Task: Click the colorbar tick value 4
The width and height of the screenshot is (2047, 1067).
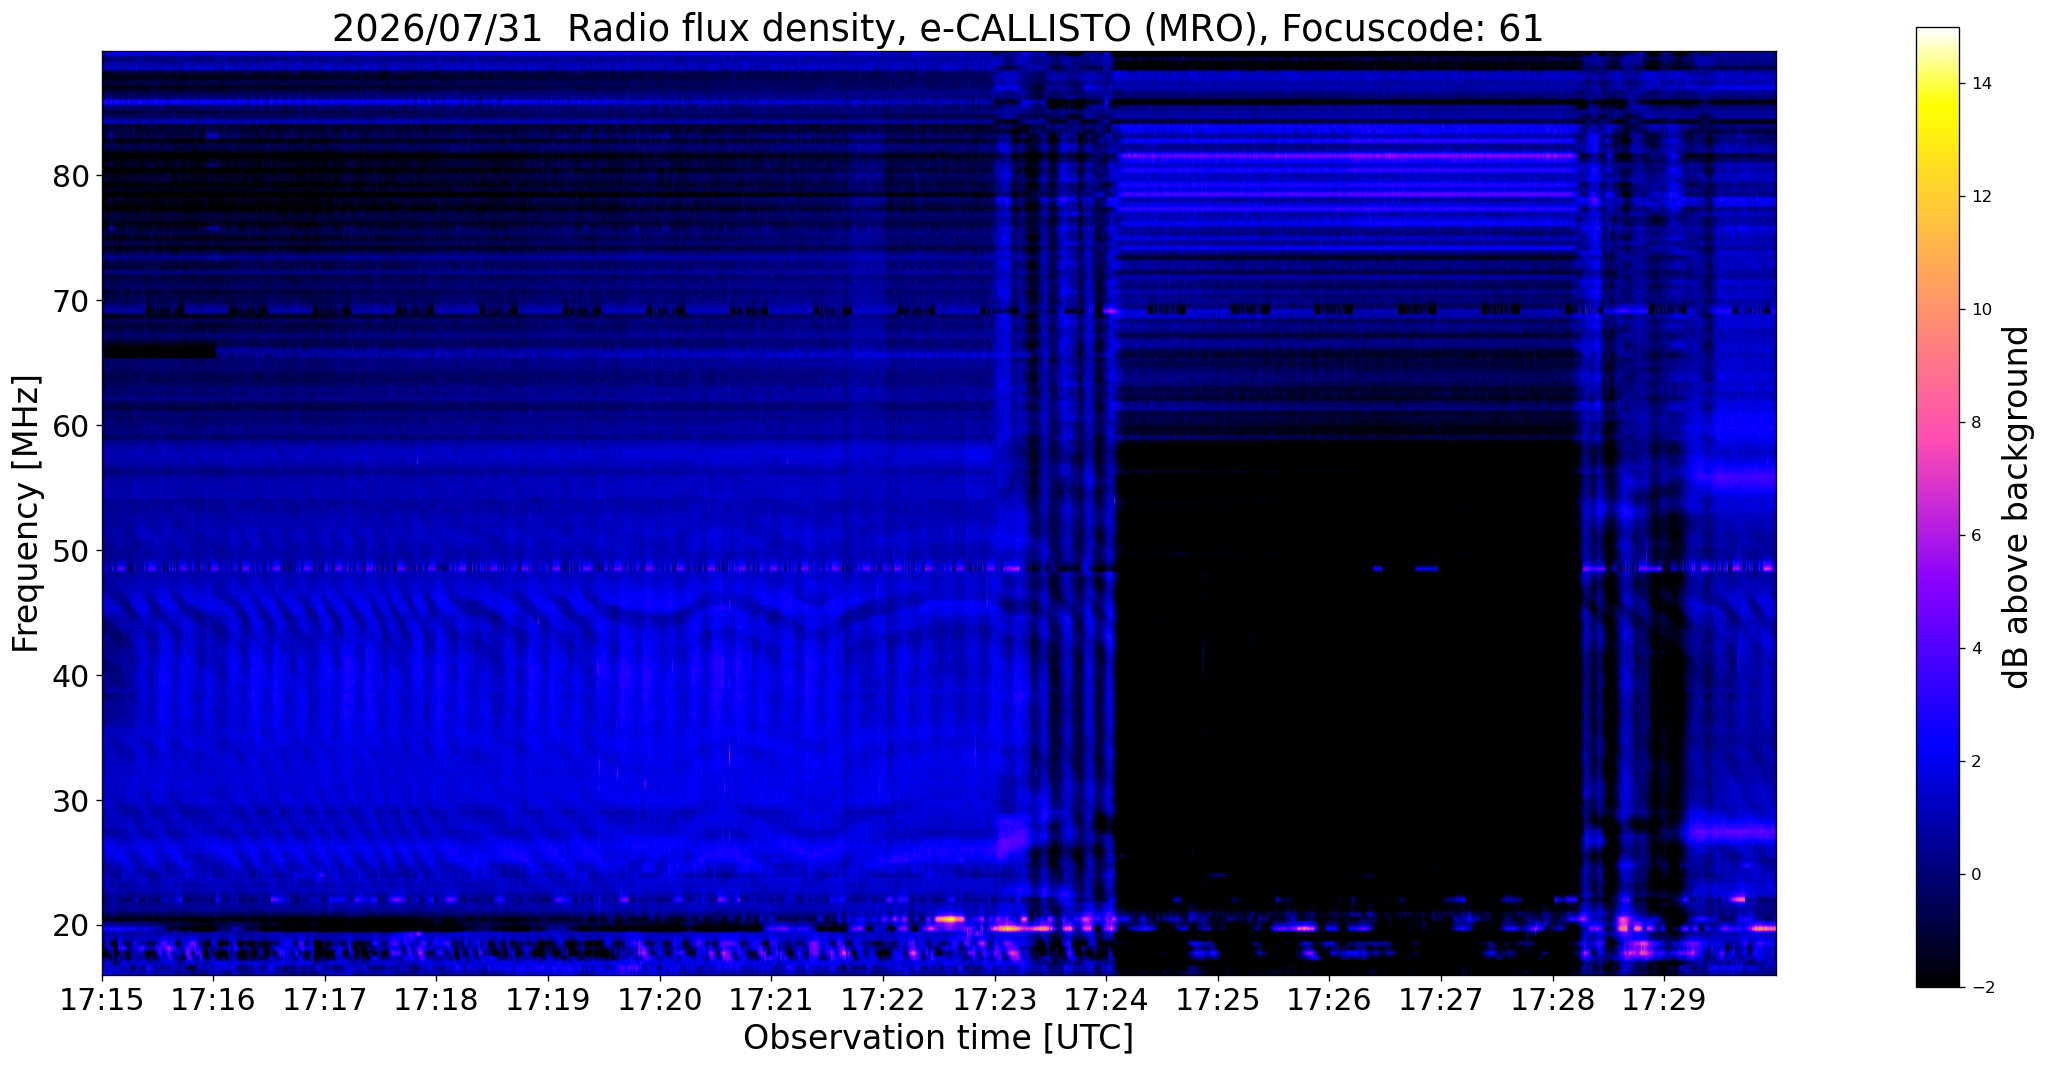Action: point(1975,649)
